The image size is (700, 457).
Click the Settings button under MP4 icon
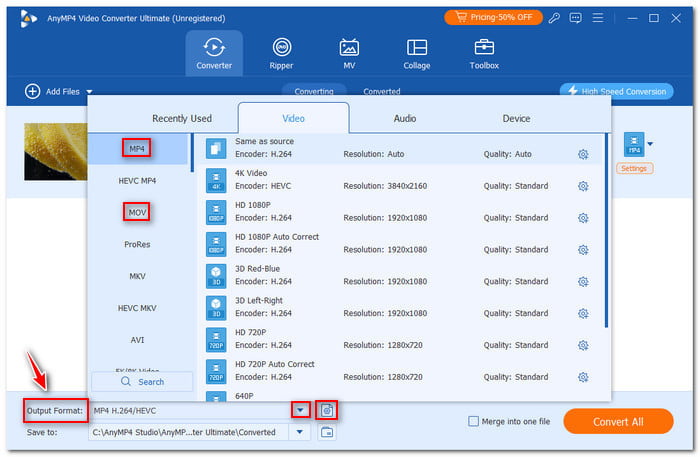(634, 168)
